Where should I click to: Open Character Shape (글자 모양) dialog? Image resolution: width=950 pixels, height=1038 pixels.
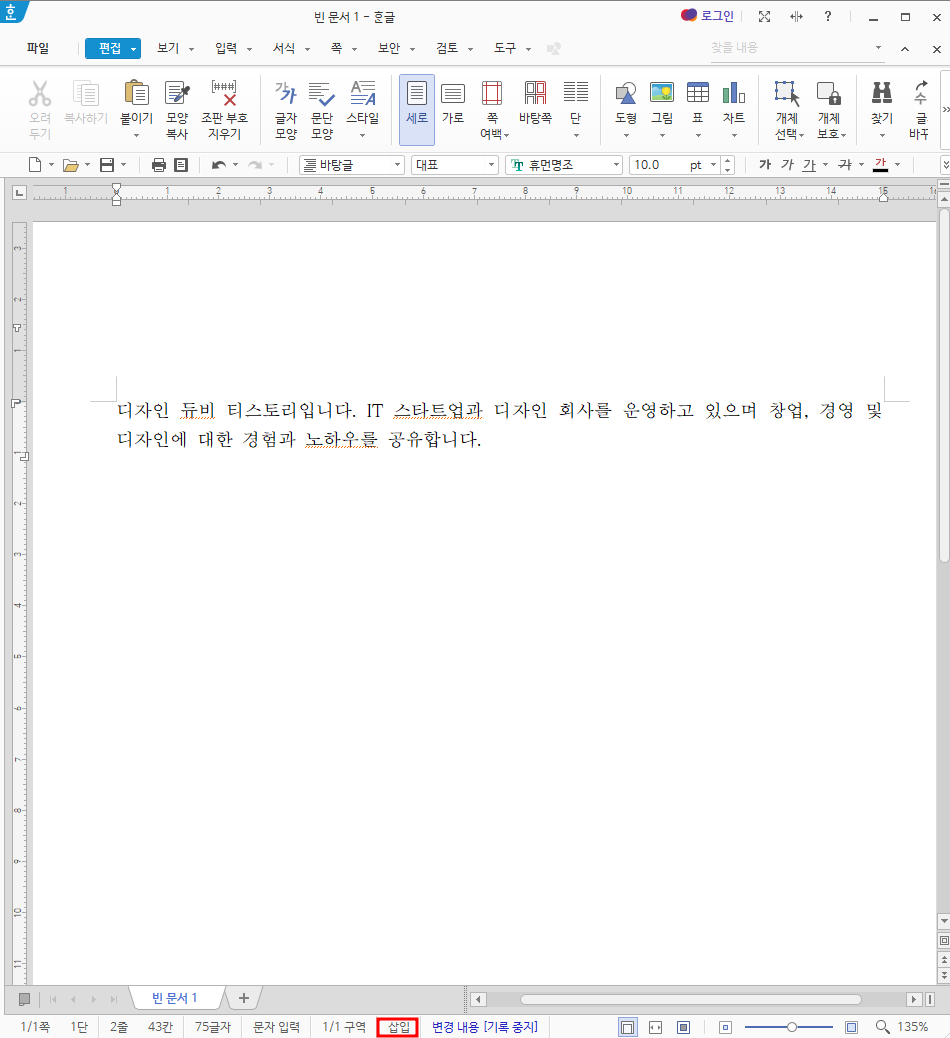coord(286,109)
